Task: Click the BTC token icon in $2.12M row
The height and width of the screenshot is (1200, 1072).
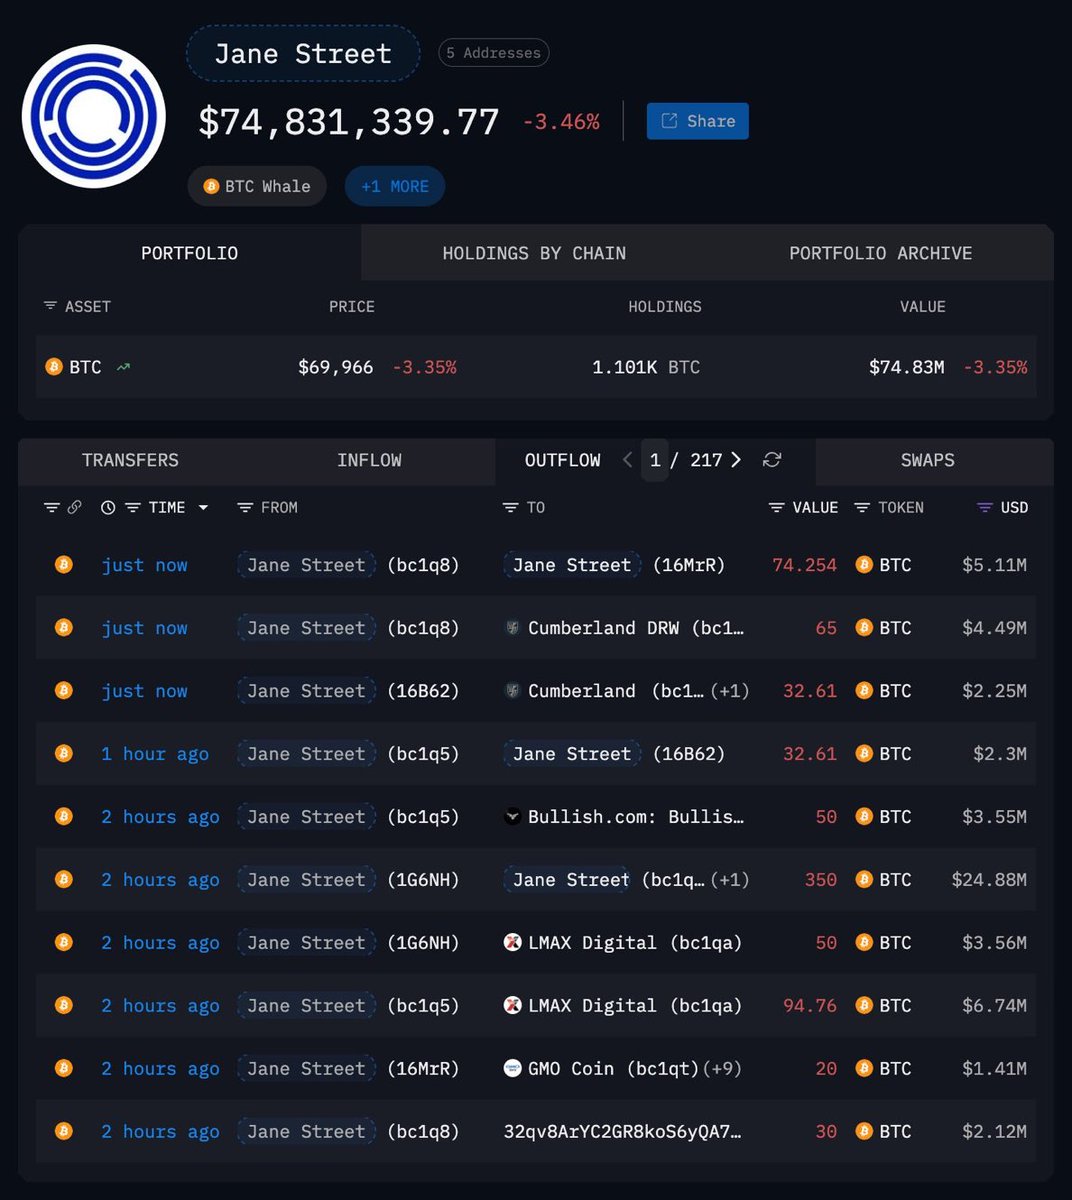Action: click(x=864, y=1132)
